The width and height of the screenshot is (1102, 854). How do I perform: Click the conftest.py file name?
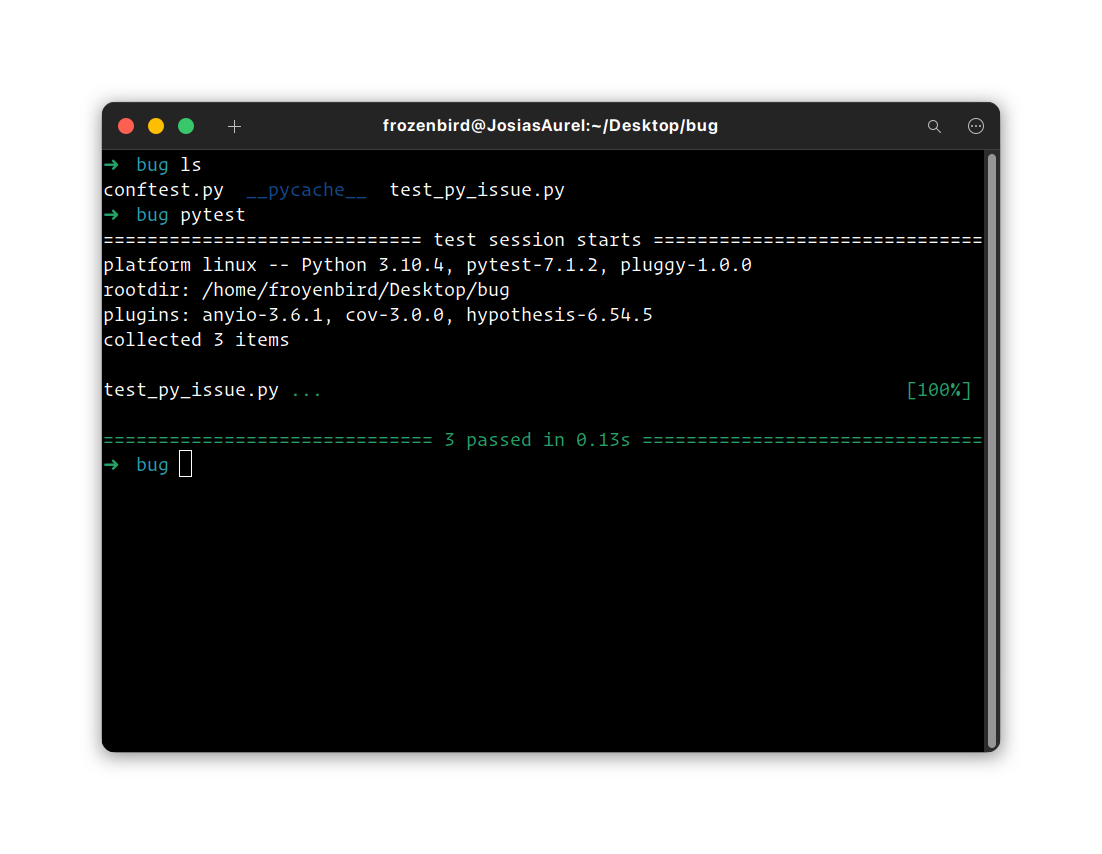[164, 190]
